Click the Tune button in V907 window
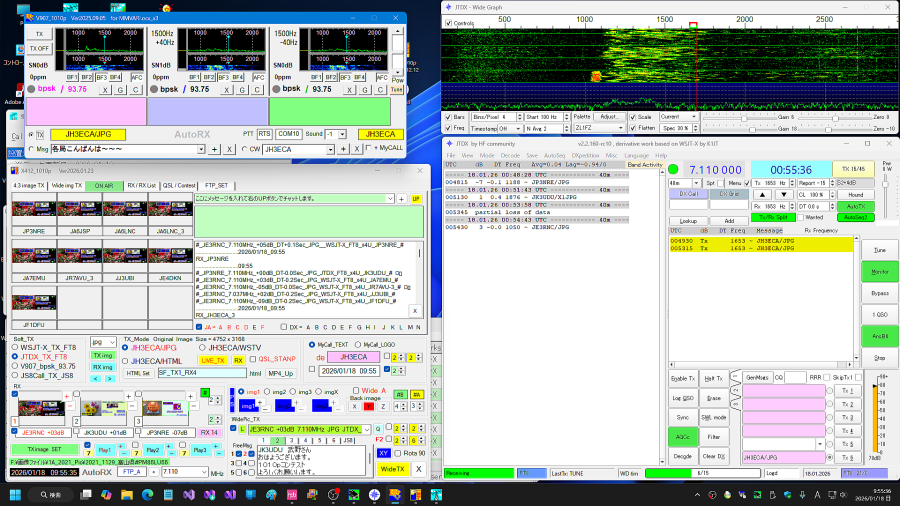 coord(397,89)
